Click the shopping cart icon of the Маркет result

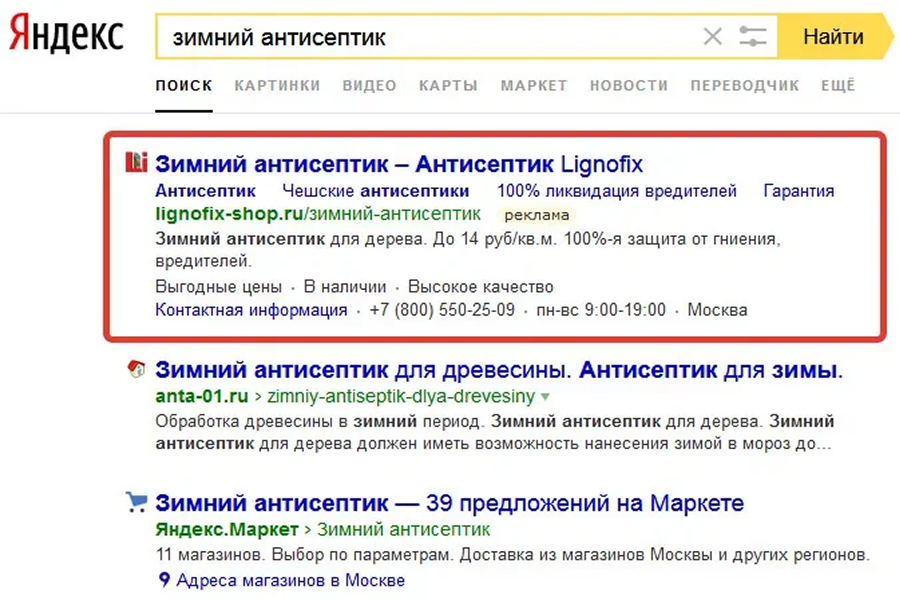coord(138,502)
